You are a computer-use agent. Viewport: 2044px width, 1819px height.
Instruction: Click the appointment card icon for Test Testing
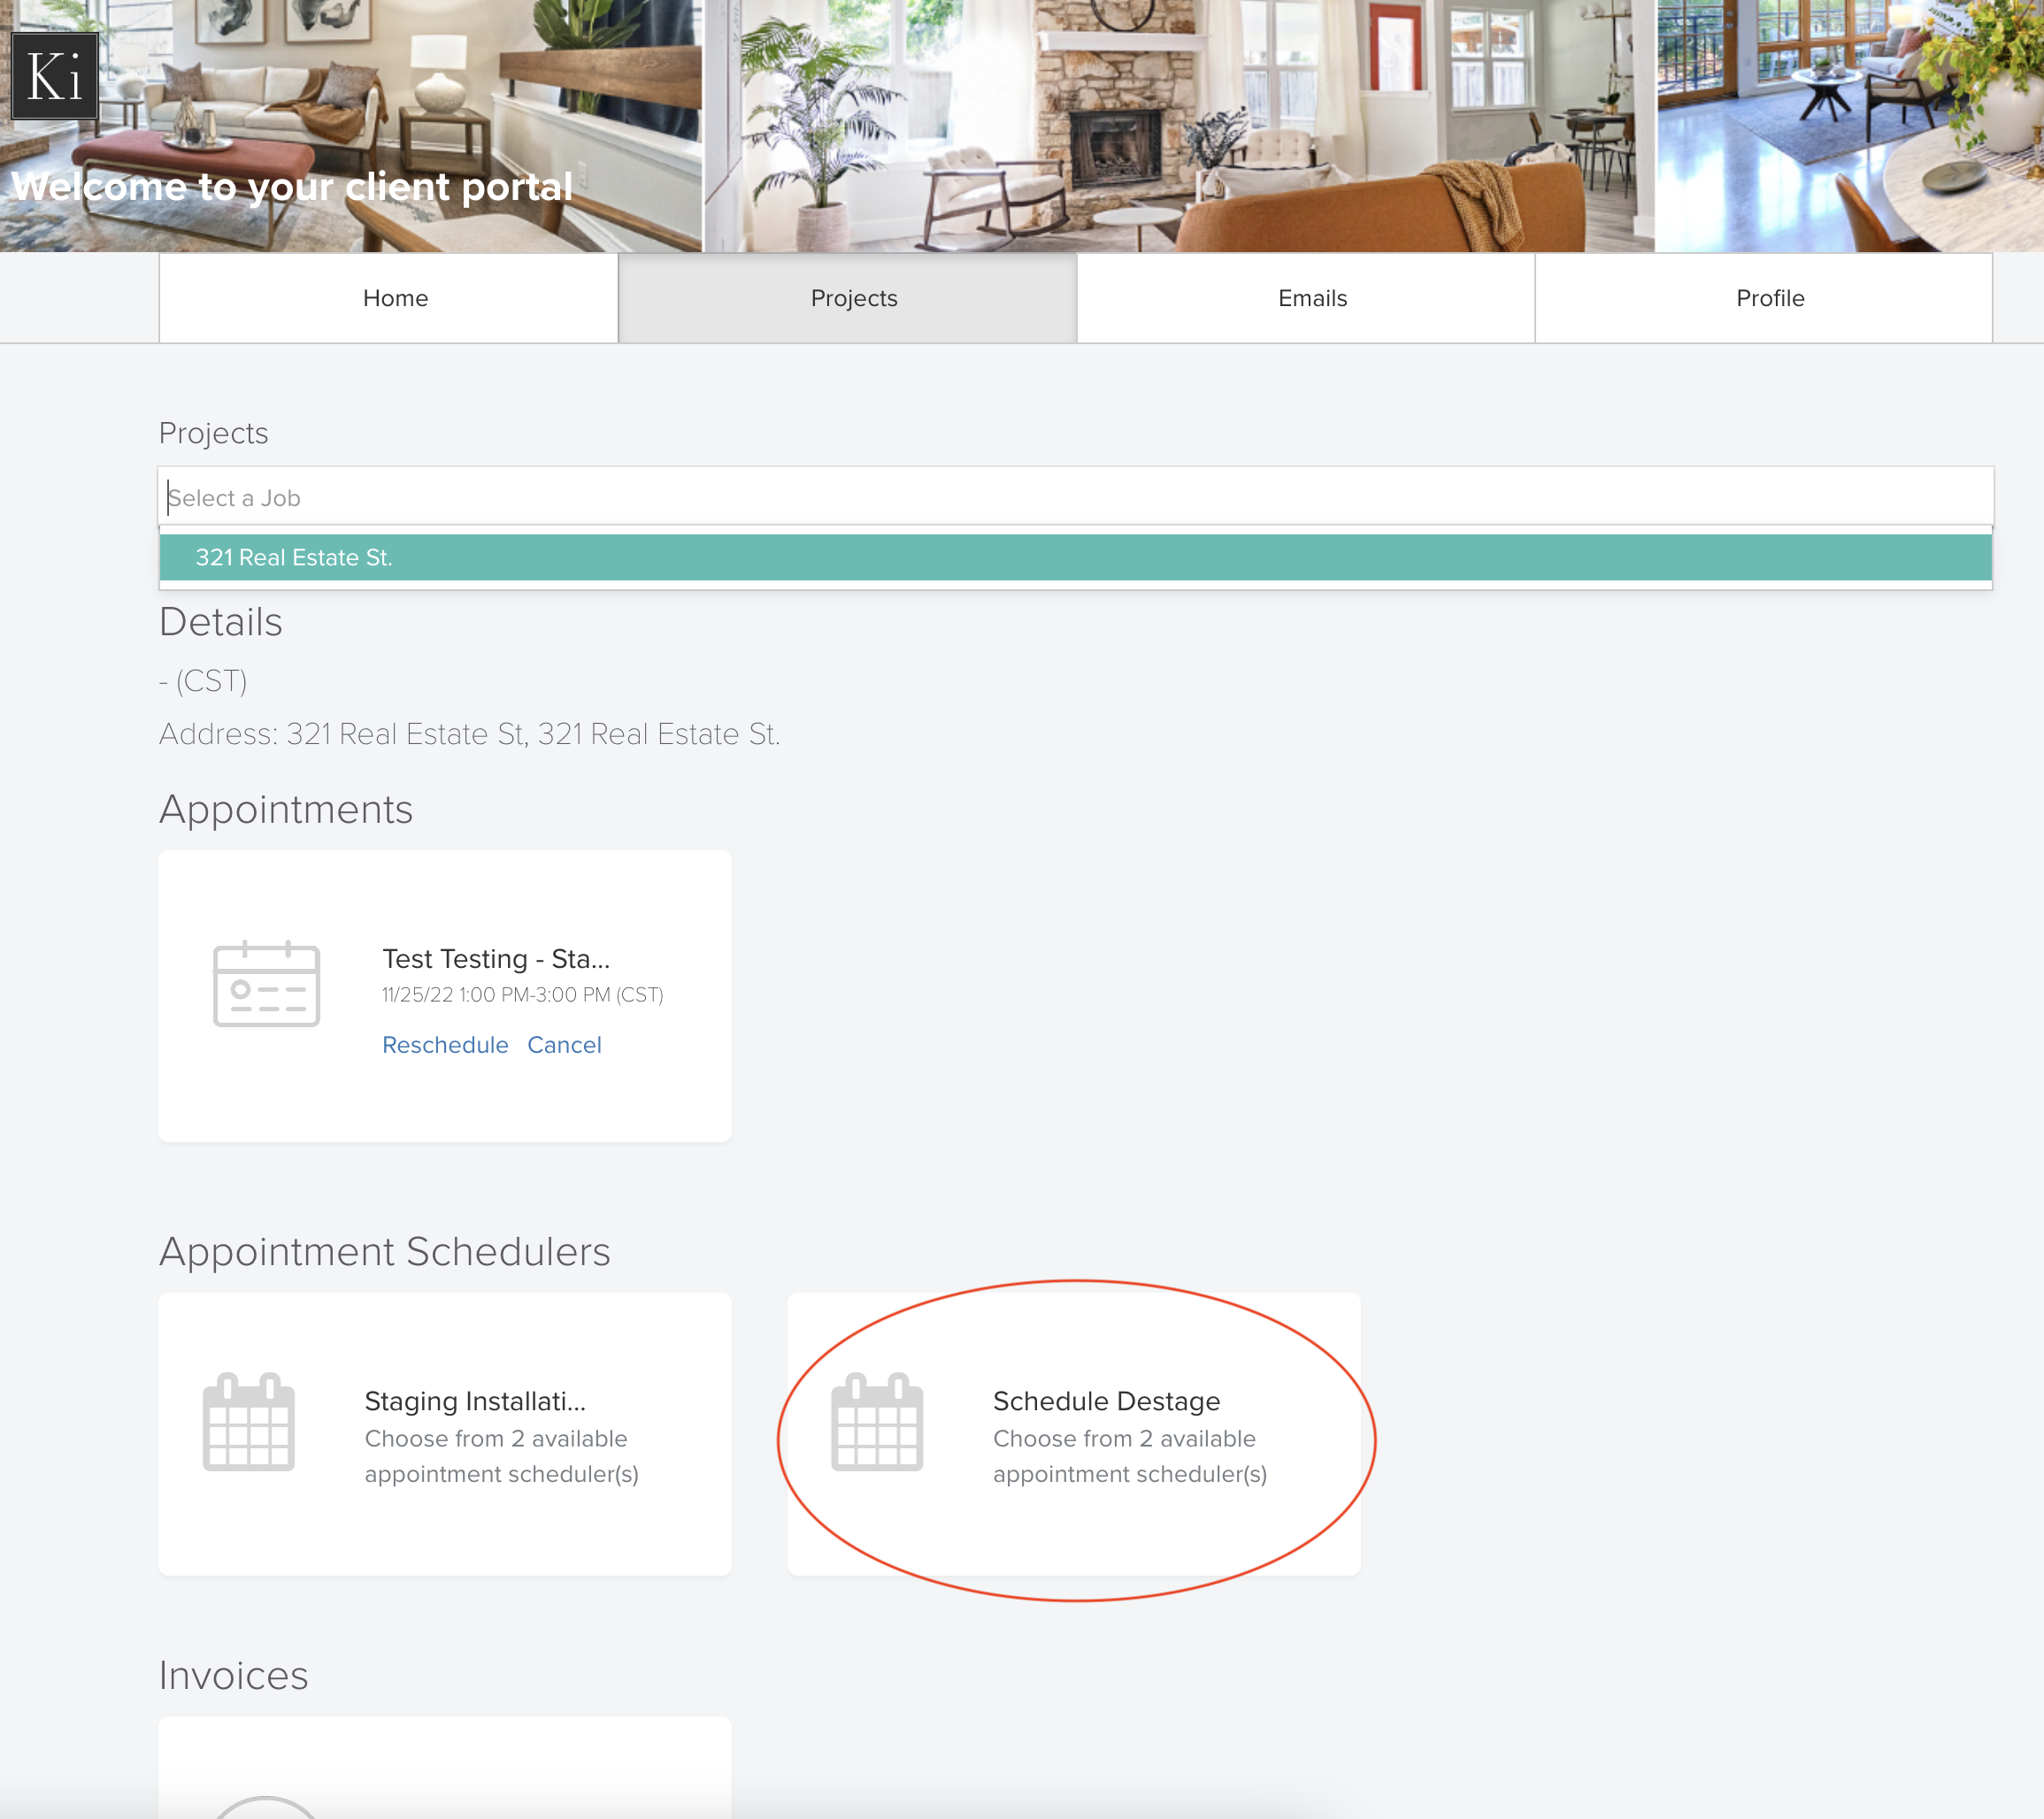266,984
